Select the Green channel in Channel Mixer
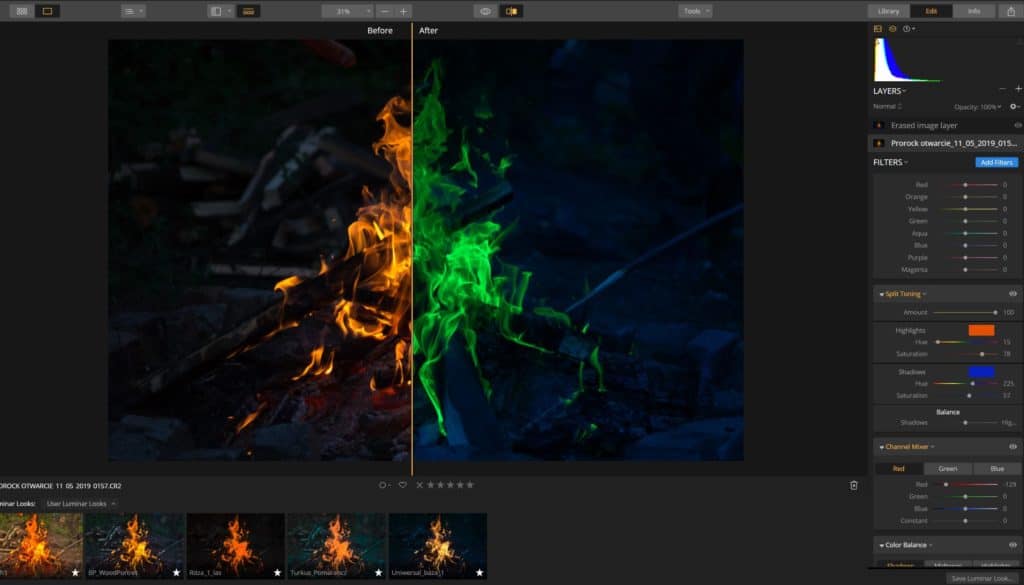 (x=946, y=467)
